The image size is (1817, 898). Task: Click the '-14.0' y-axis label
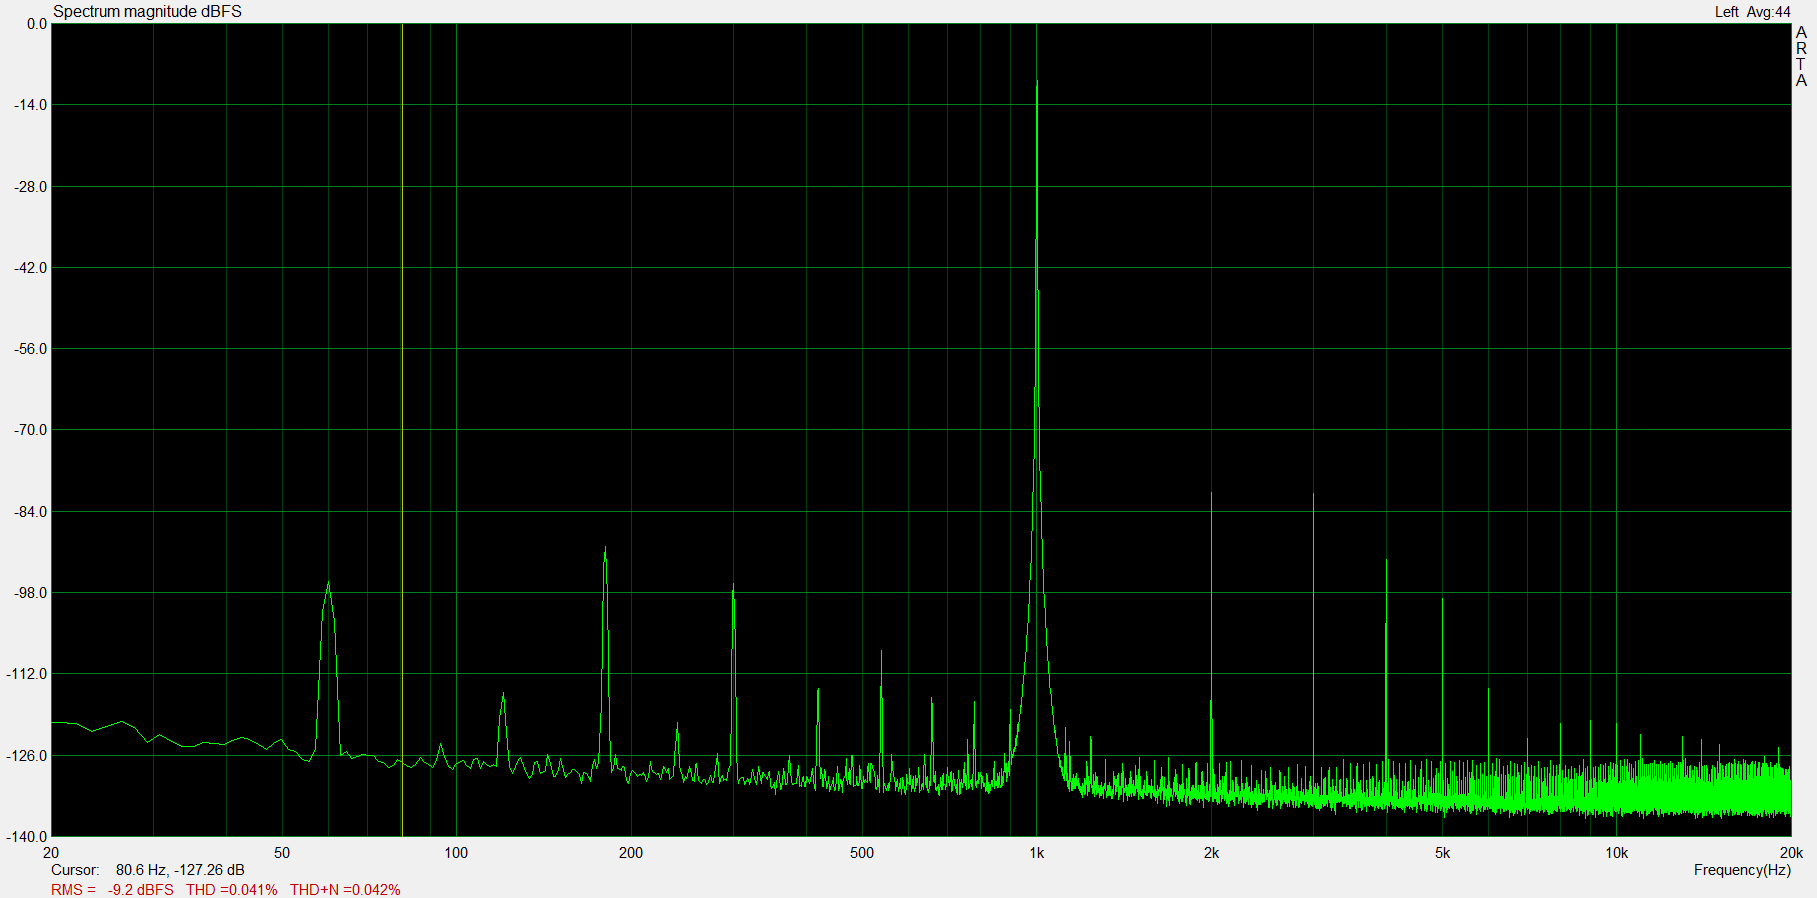coord(30,105)
